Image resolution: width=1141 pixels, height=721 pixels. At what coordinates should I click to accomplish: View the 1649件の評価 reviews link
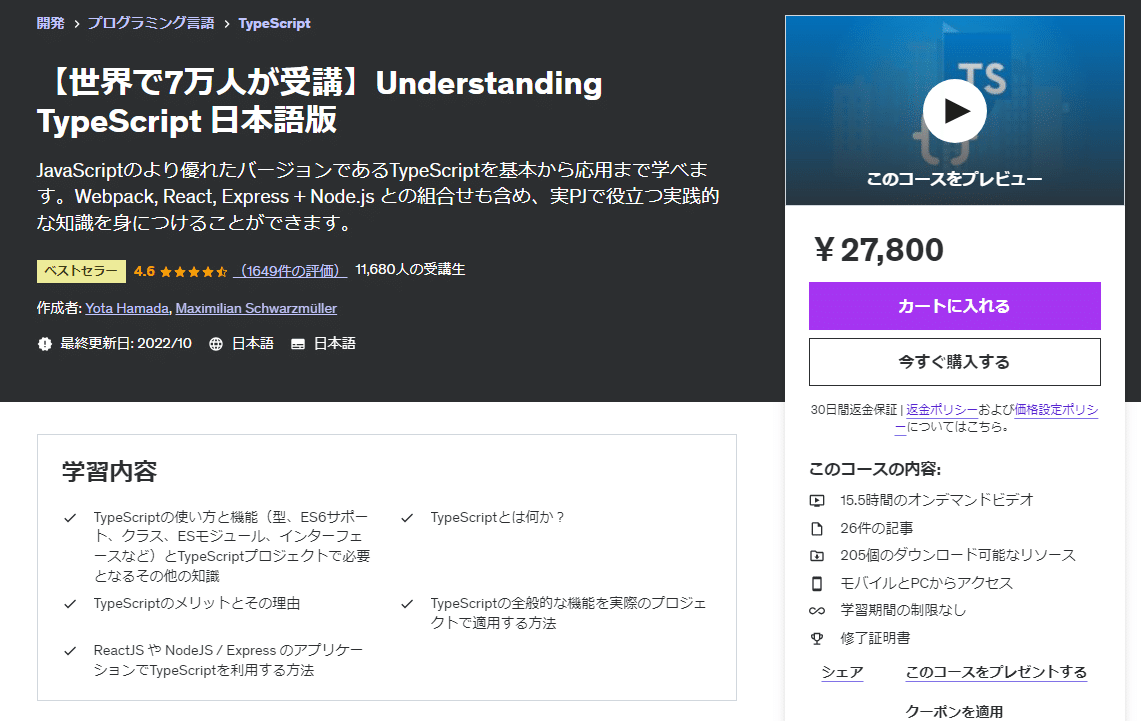(x=290, y=270)
